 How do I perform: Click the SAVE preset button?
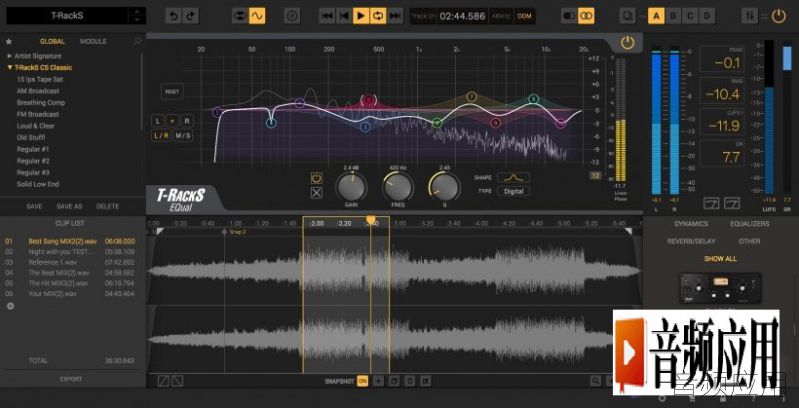(x=34, y=206)
